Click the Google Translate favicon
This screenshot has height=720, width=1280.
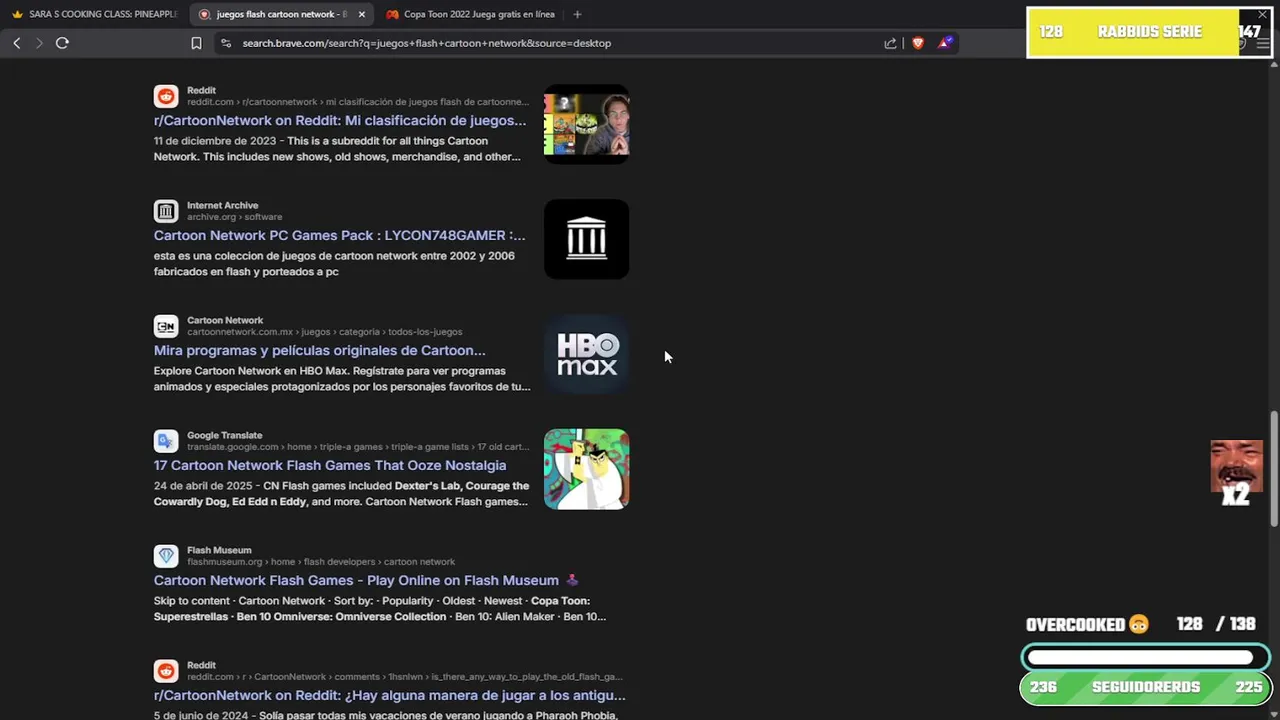(x=166, y=441)
